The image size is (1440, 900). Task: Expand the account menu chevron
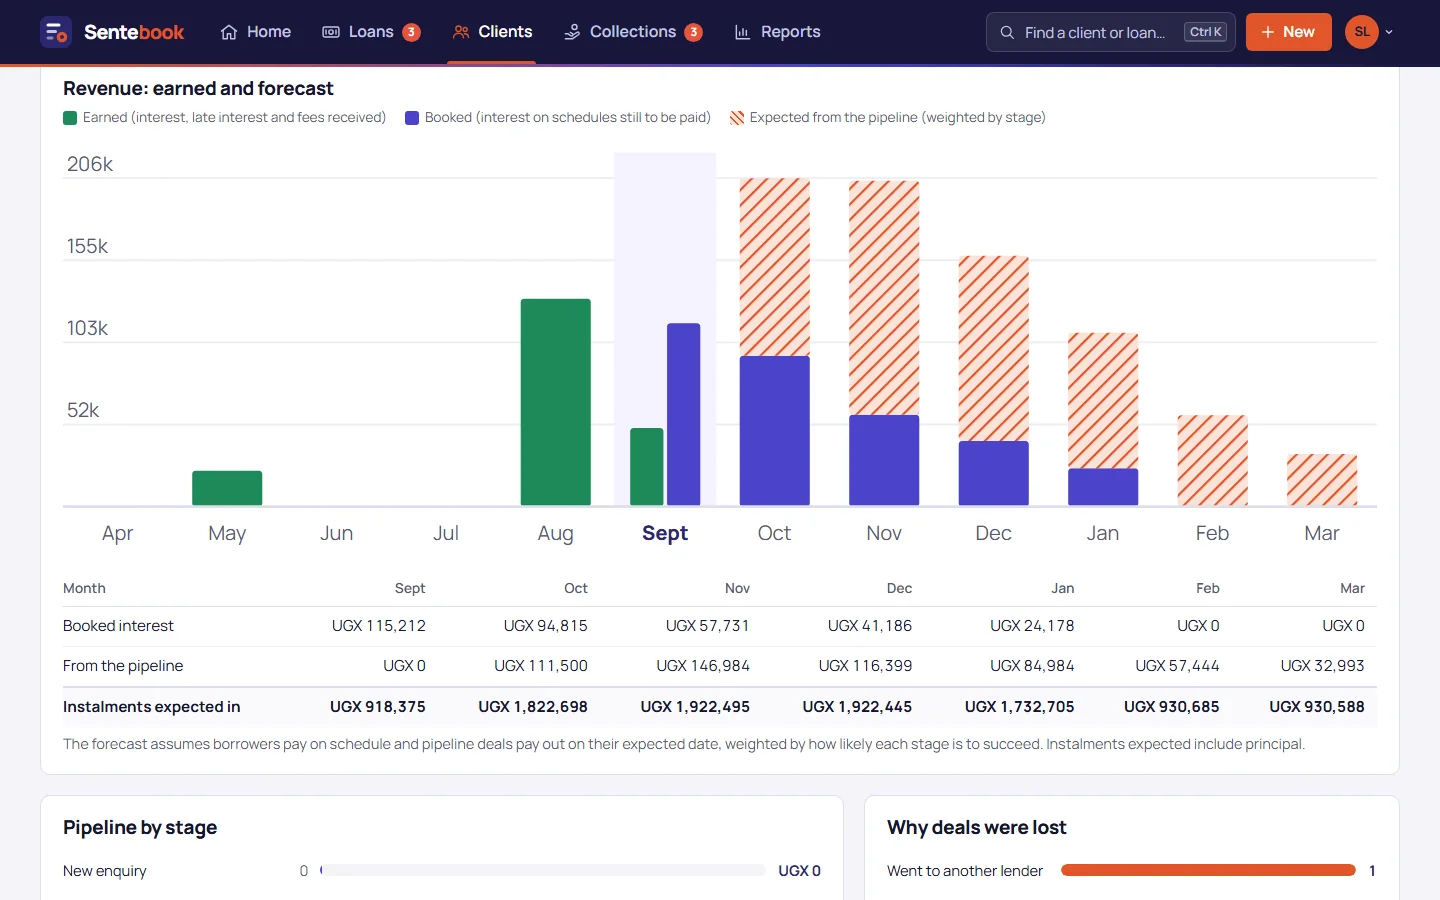1389,32
